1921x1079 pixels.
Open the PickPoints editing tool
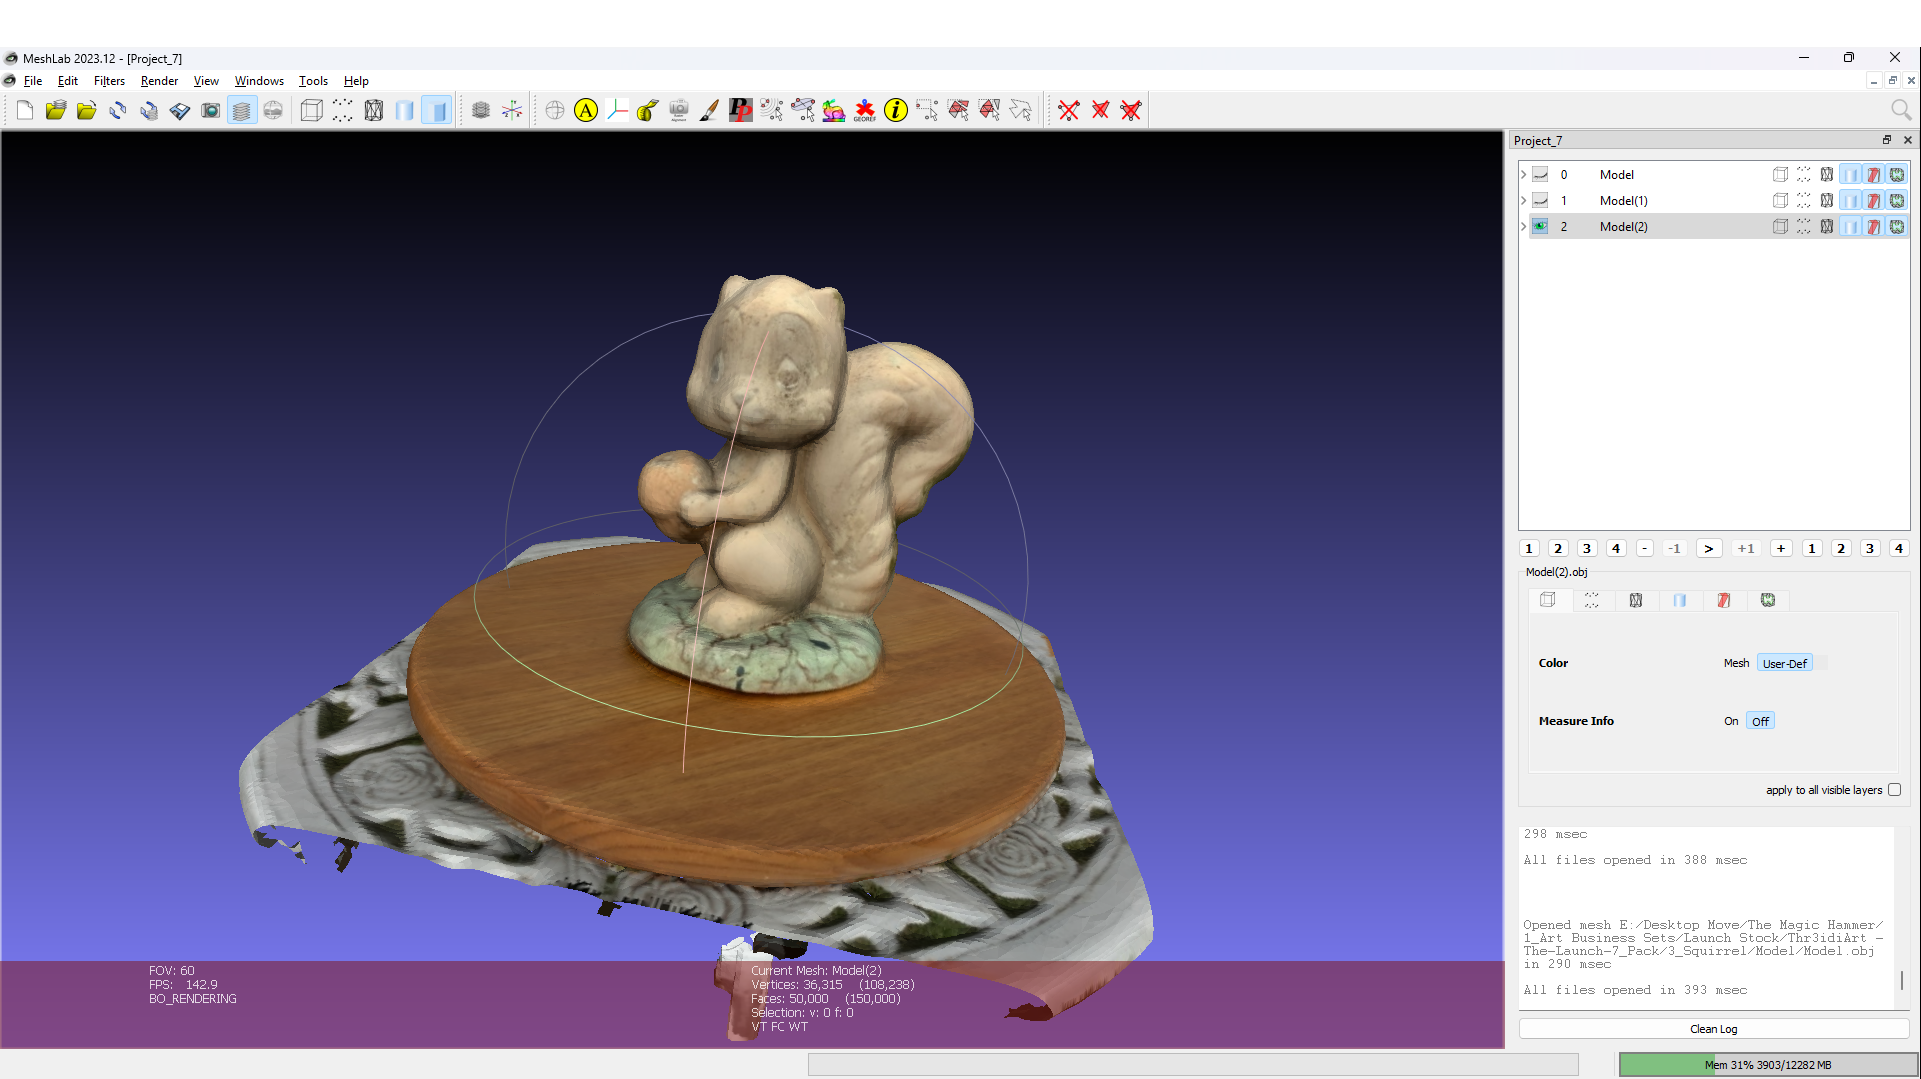740,110
